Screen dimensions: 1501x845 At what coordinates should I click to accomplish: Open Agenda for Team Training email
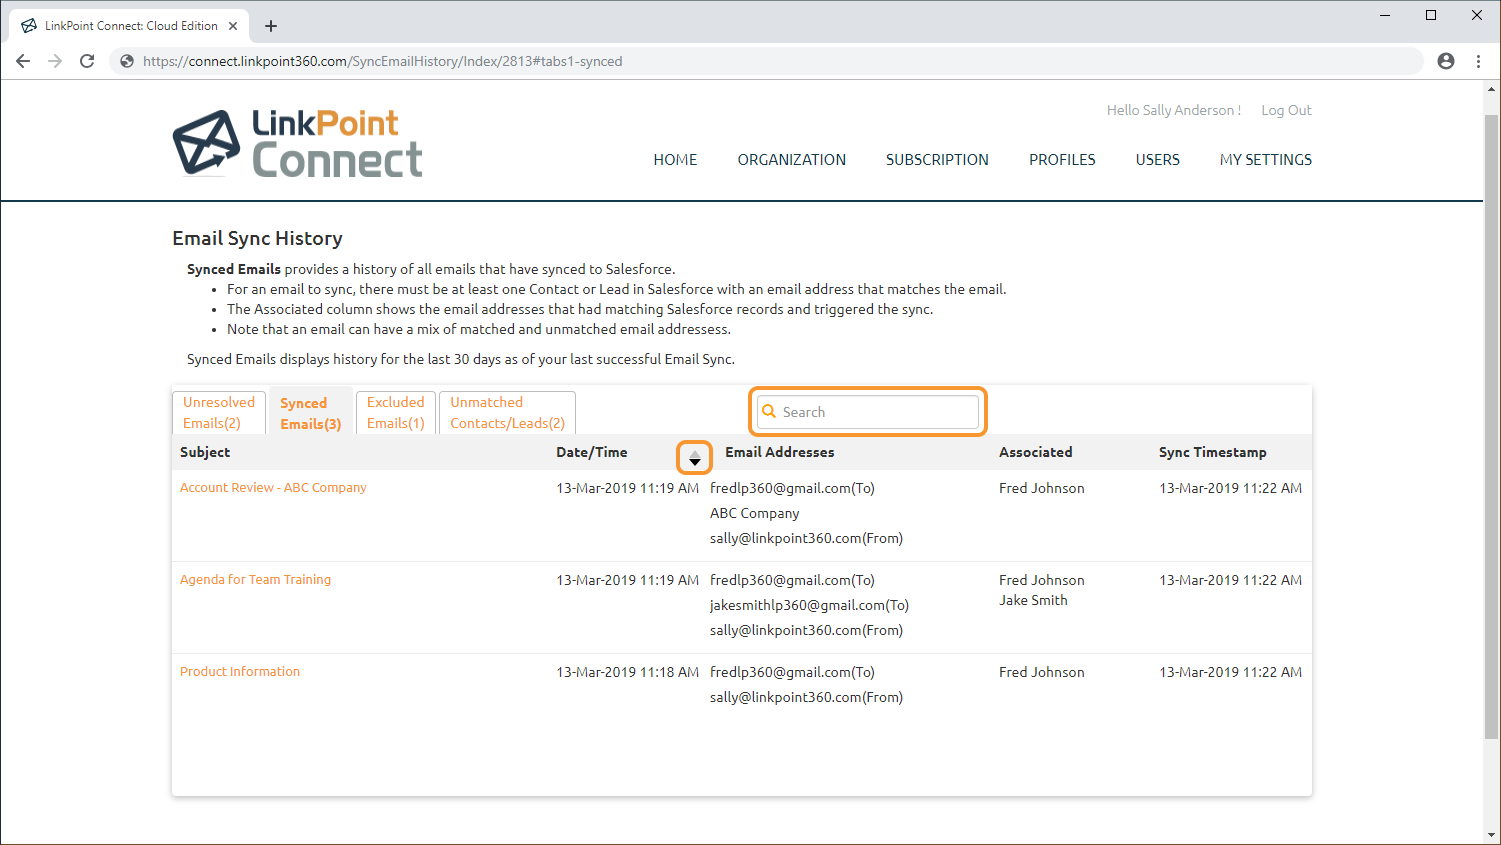[255, 580]
